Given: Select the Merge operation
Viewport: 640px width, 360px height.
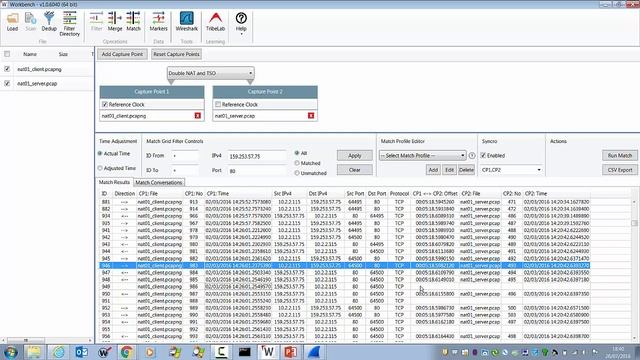Looking at the screenshot, I should point(115,22).
